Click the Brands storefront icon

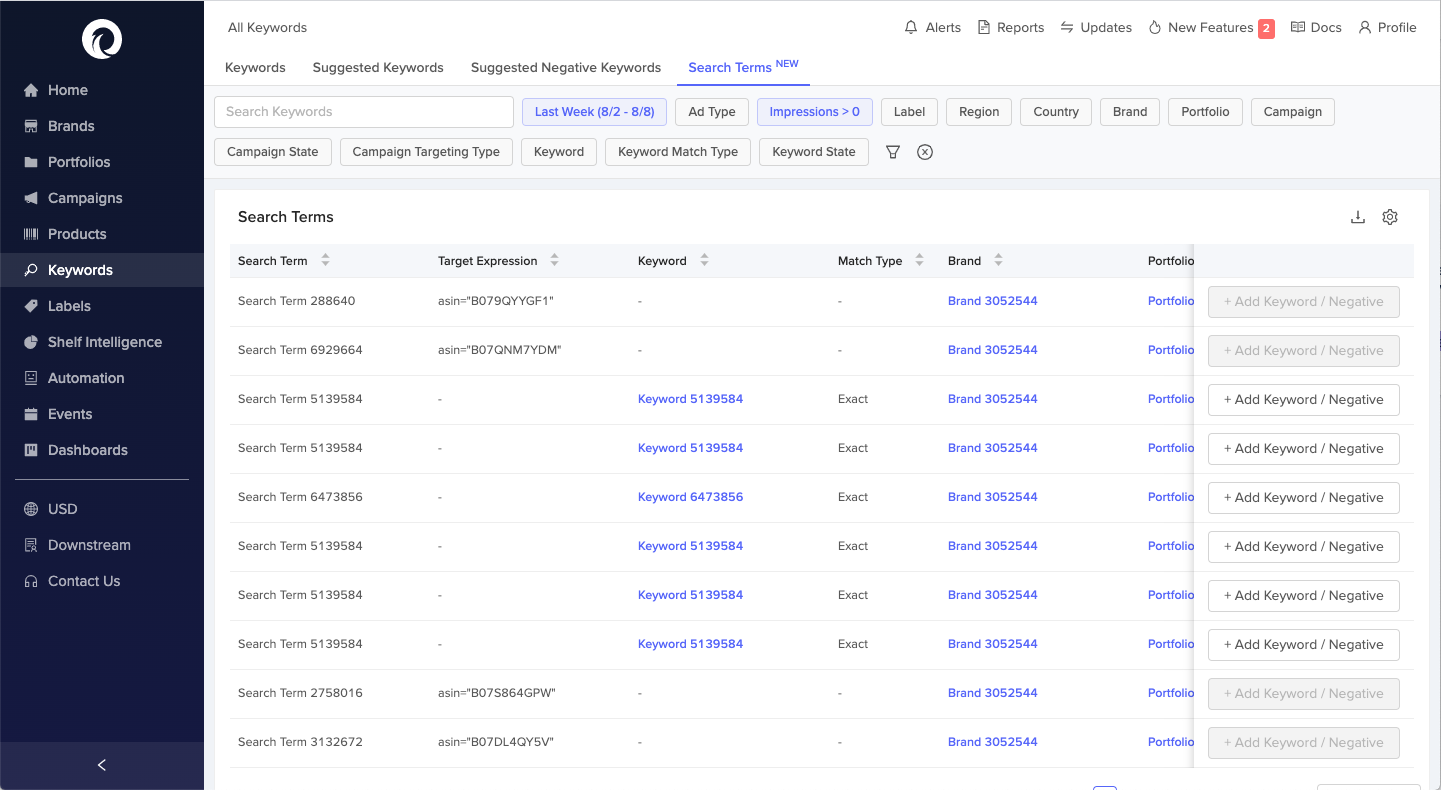pyautogui.click(x=31, y=126)
